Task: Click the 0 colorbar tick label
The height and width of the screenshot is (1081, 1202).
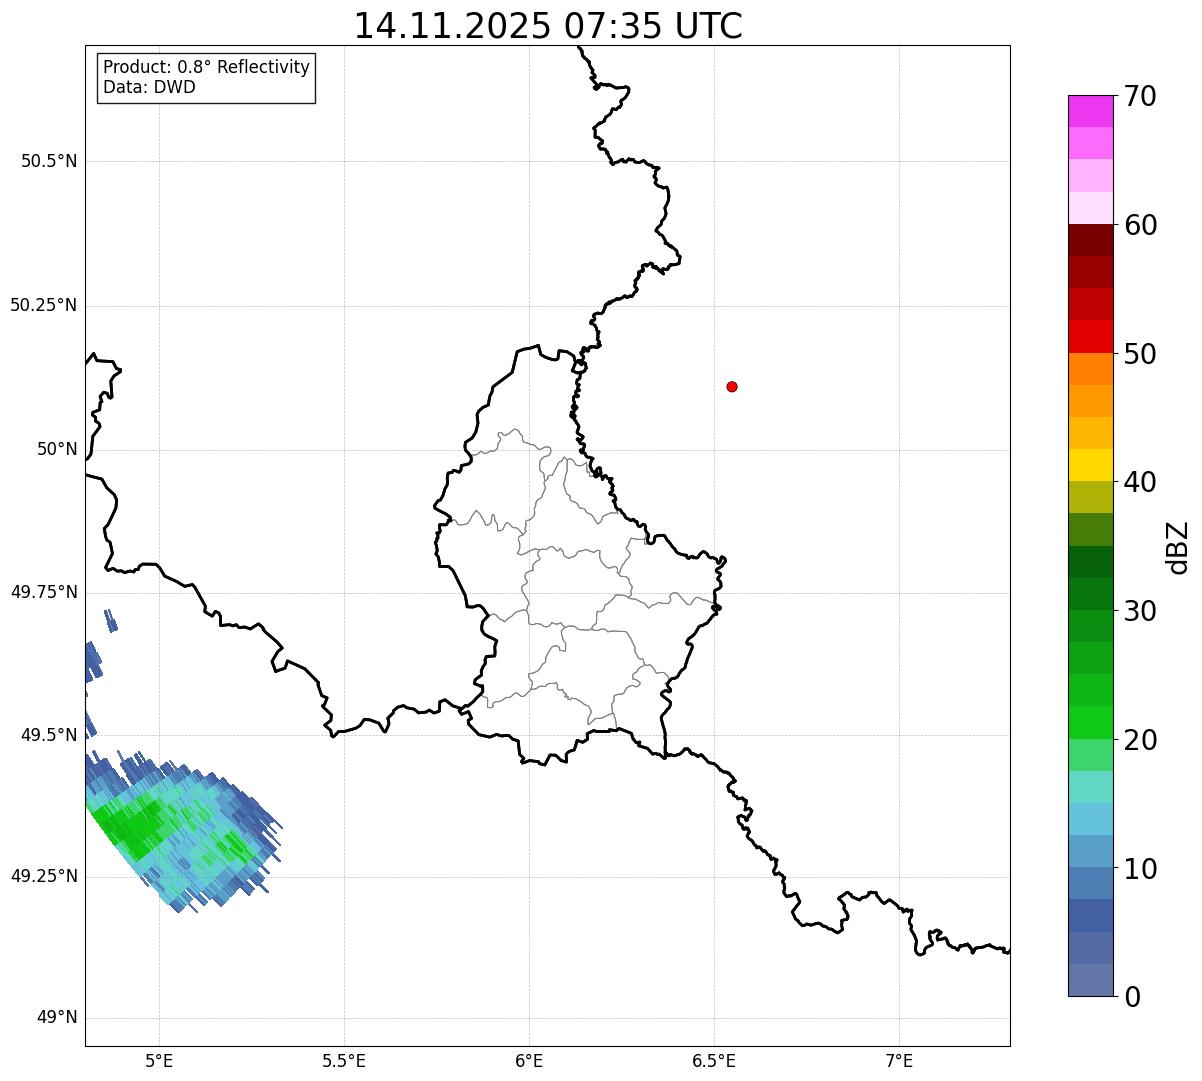Action: click(x=1132, y=997)
